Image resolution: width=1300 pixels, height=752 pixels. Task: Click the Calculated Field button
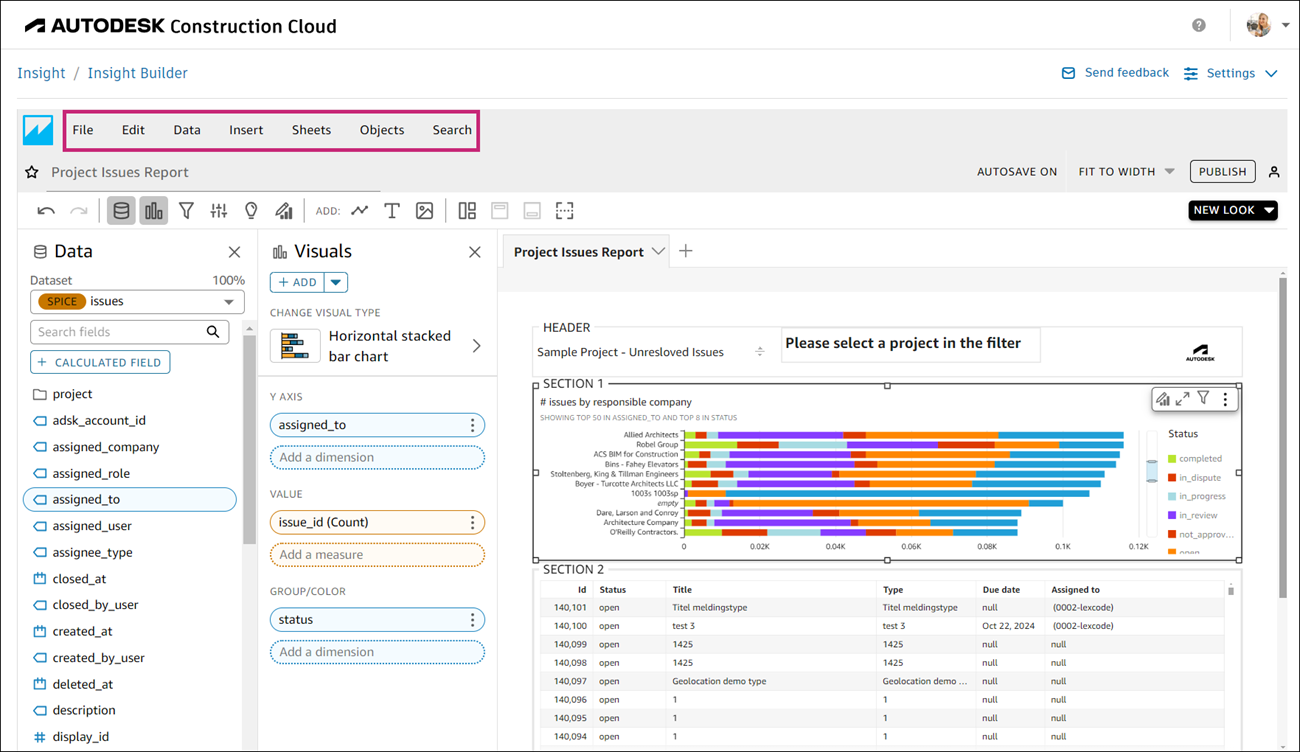pyautogui.click(x=100, y=362)
